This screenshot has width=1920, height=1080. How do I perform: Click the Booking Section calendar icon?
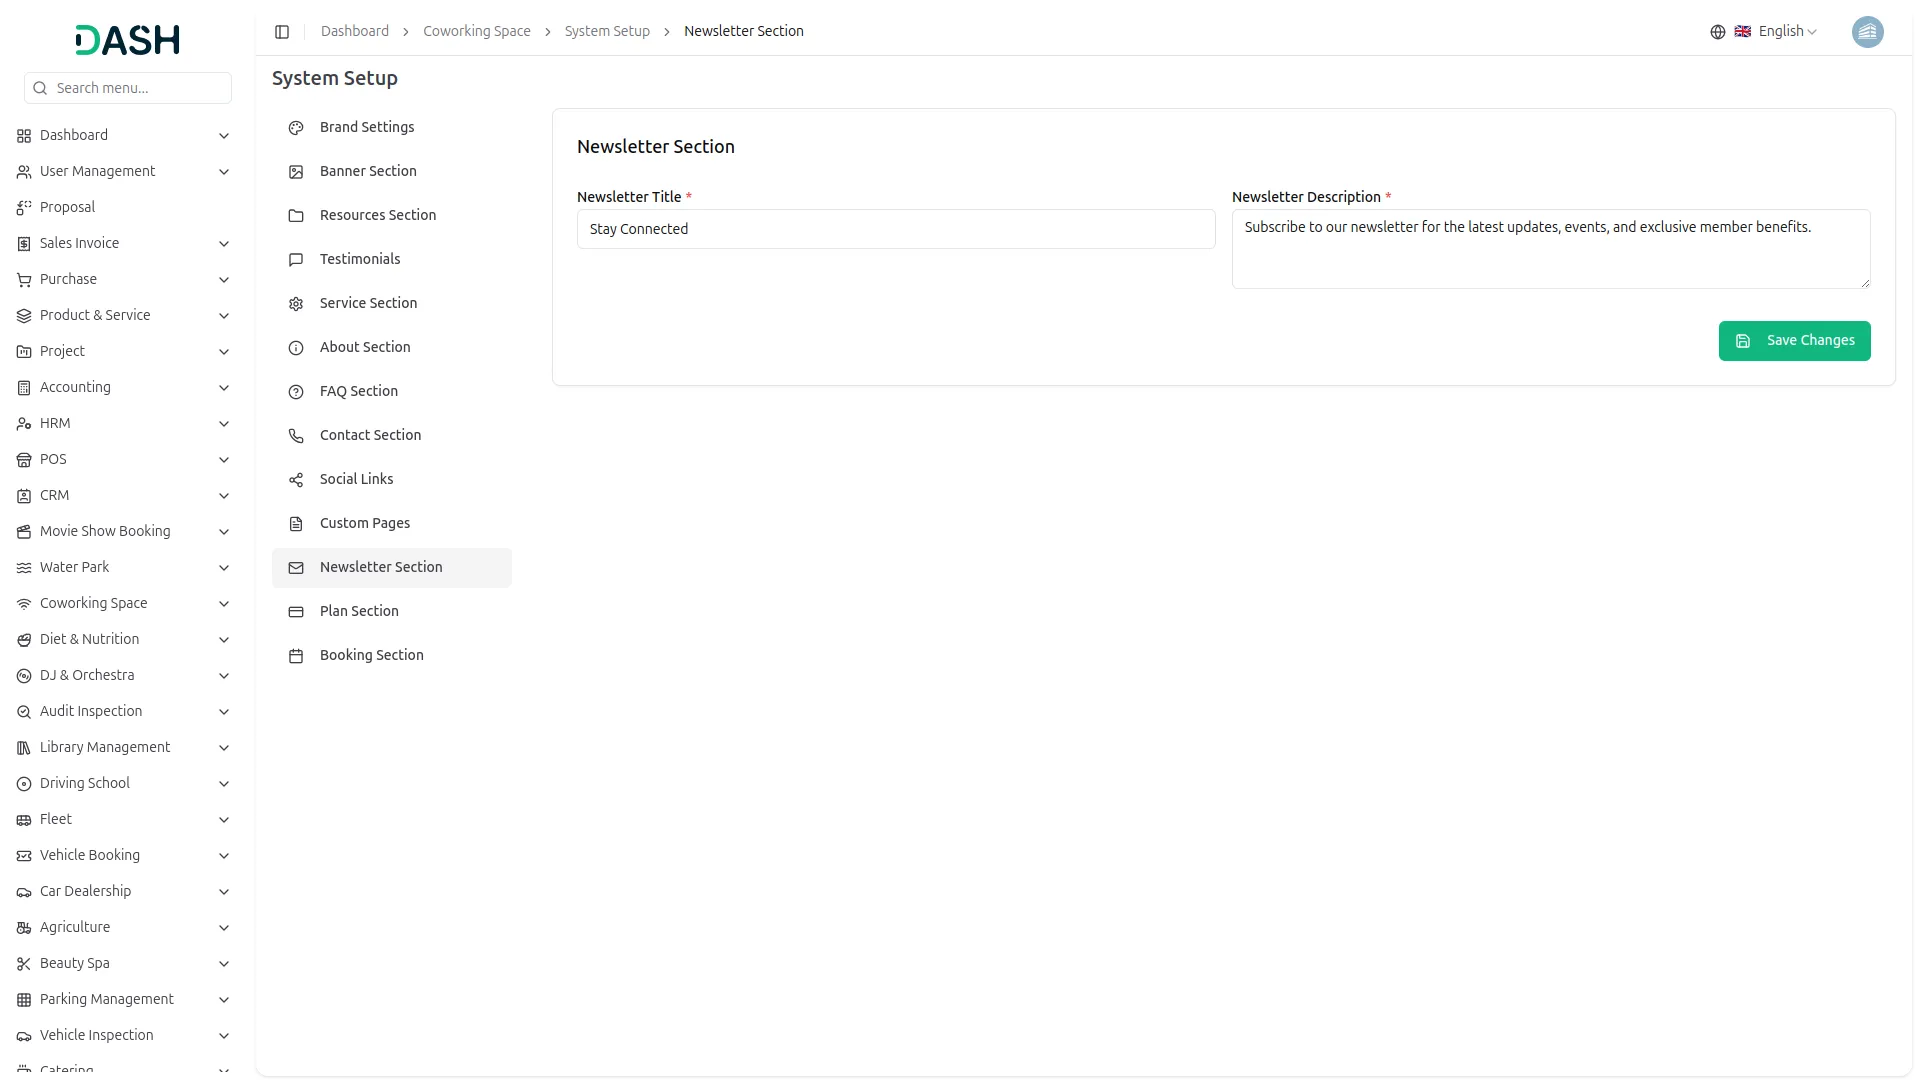click(x=296, y=656)
